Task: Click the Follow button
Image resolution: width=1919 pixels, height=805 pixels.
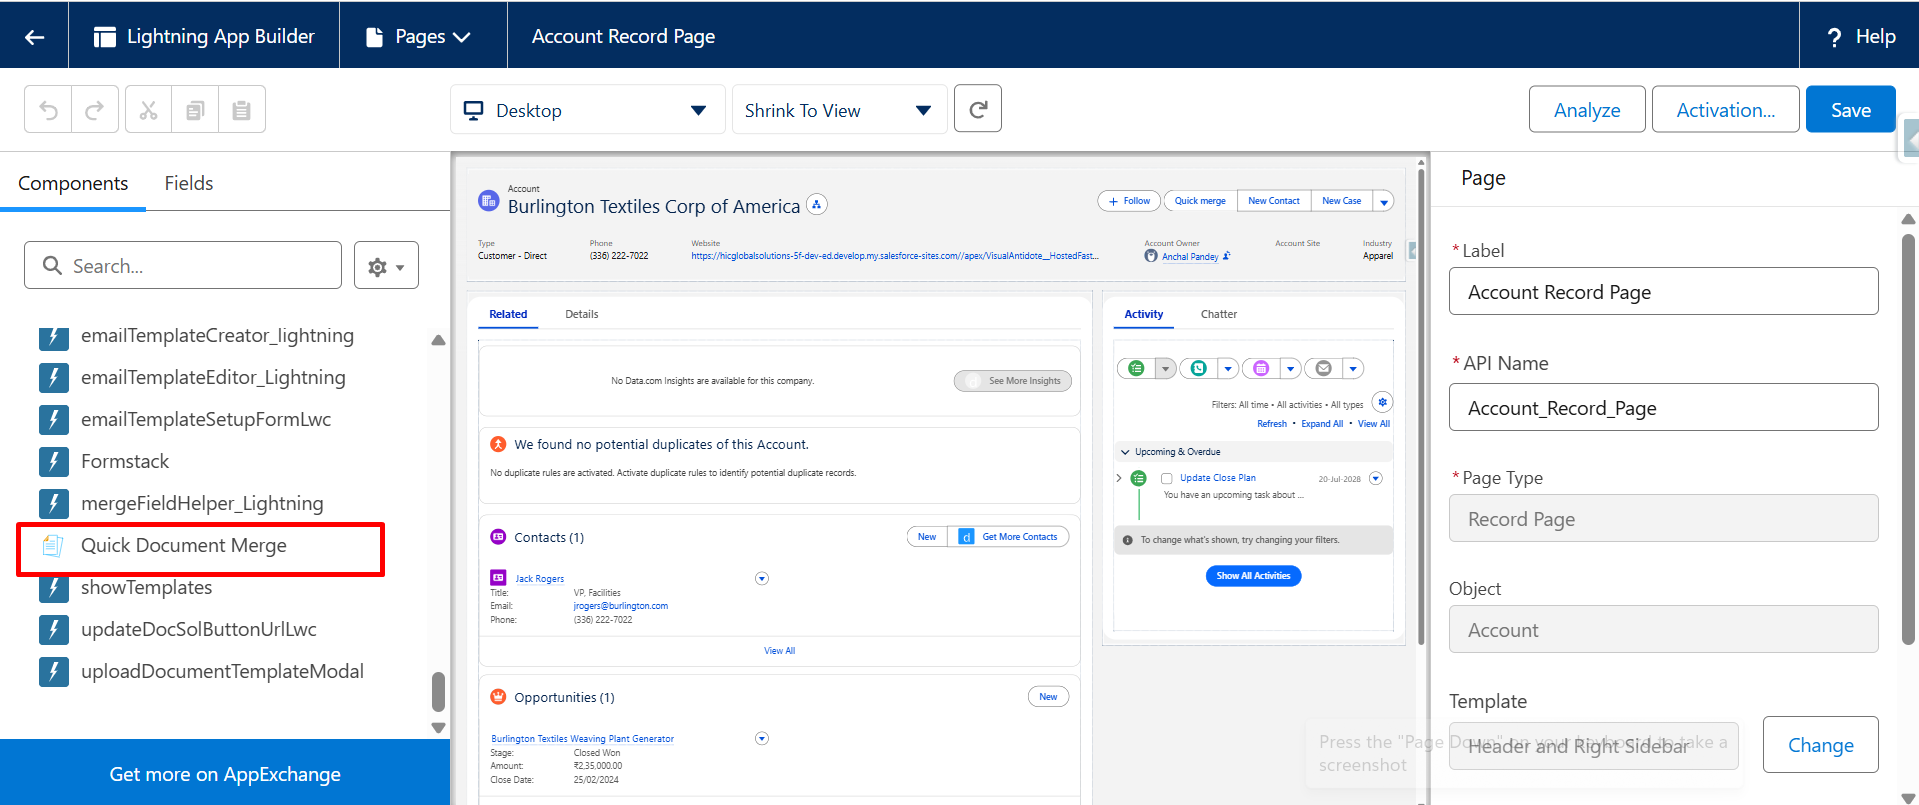Action: tap(1129, 201)
